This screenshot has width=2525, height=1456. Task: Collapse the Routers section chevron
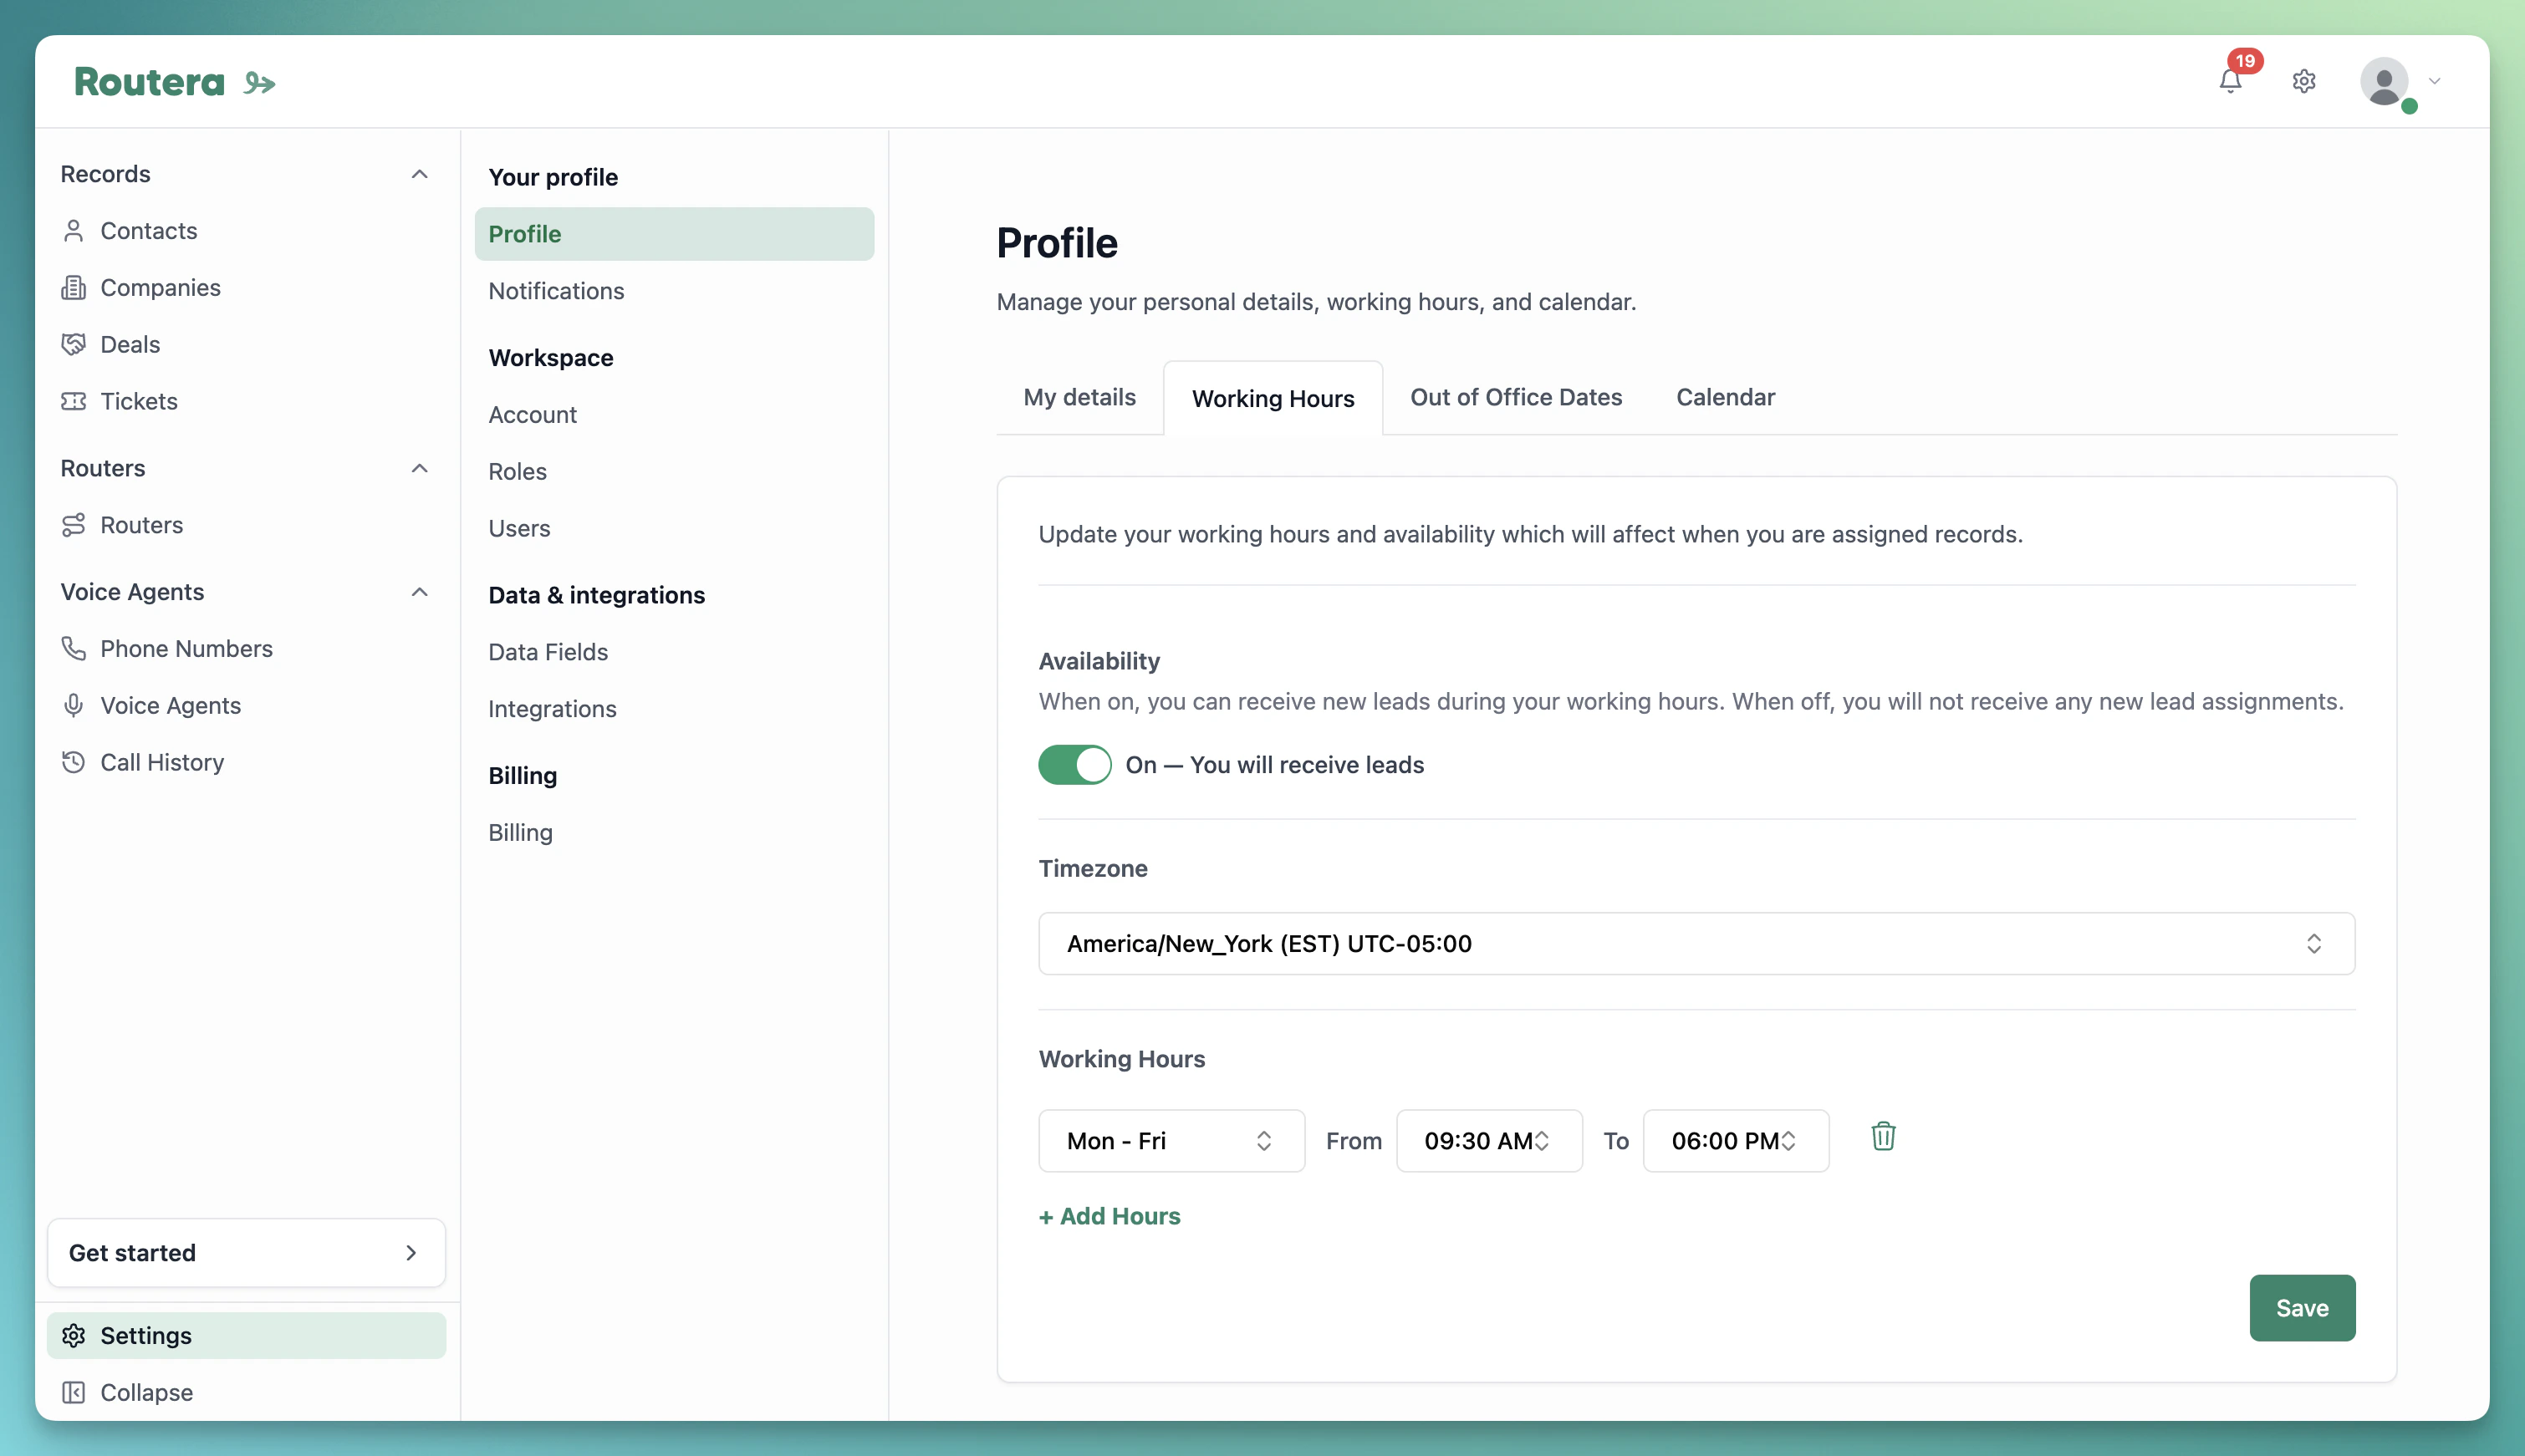coord(419,468)
